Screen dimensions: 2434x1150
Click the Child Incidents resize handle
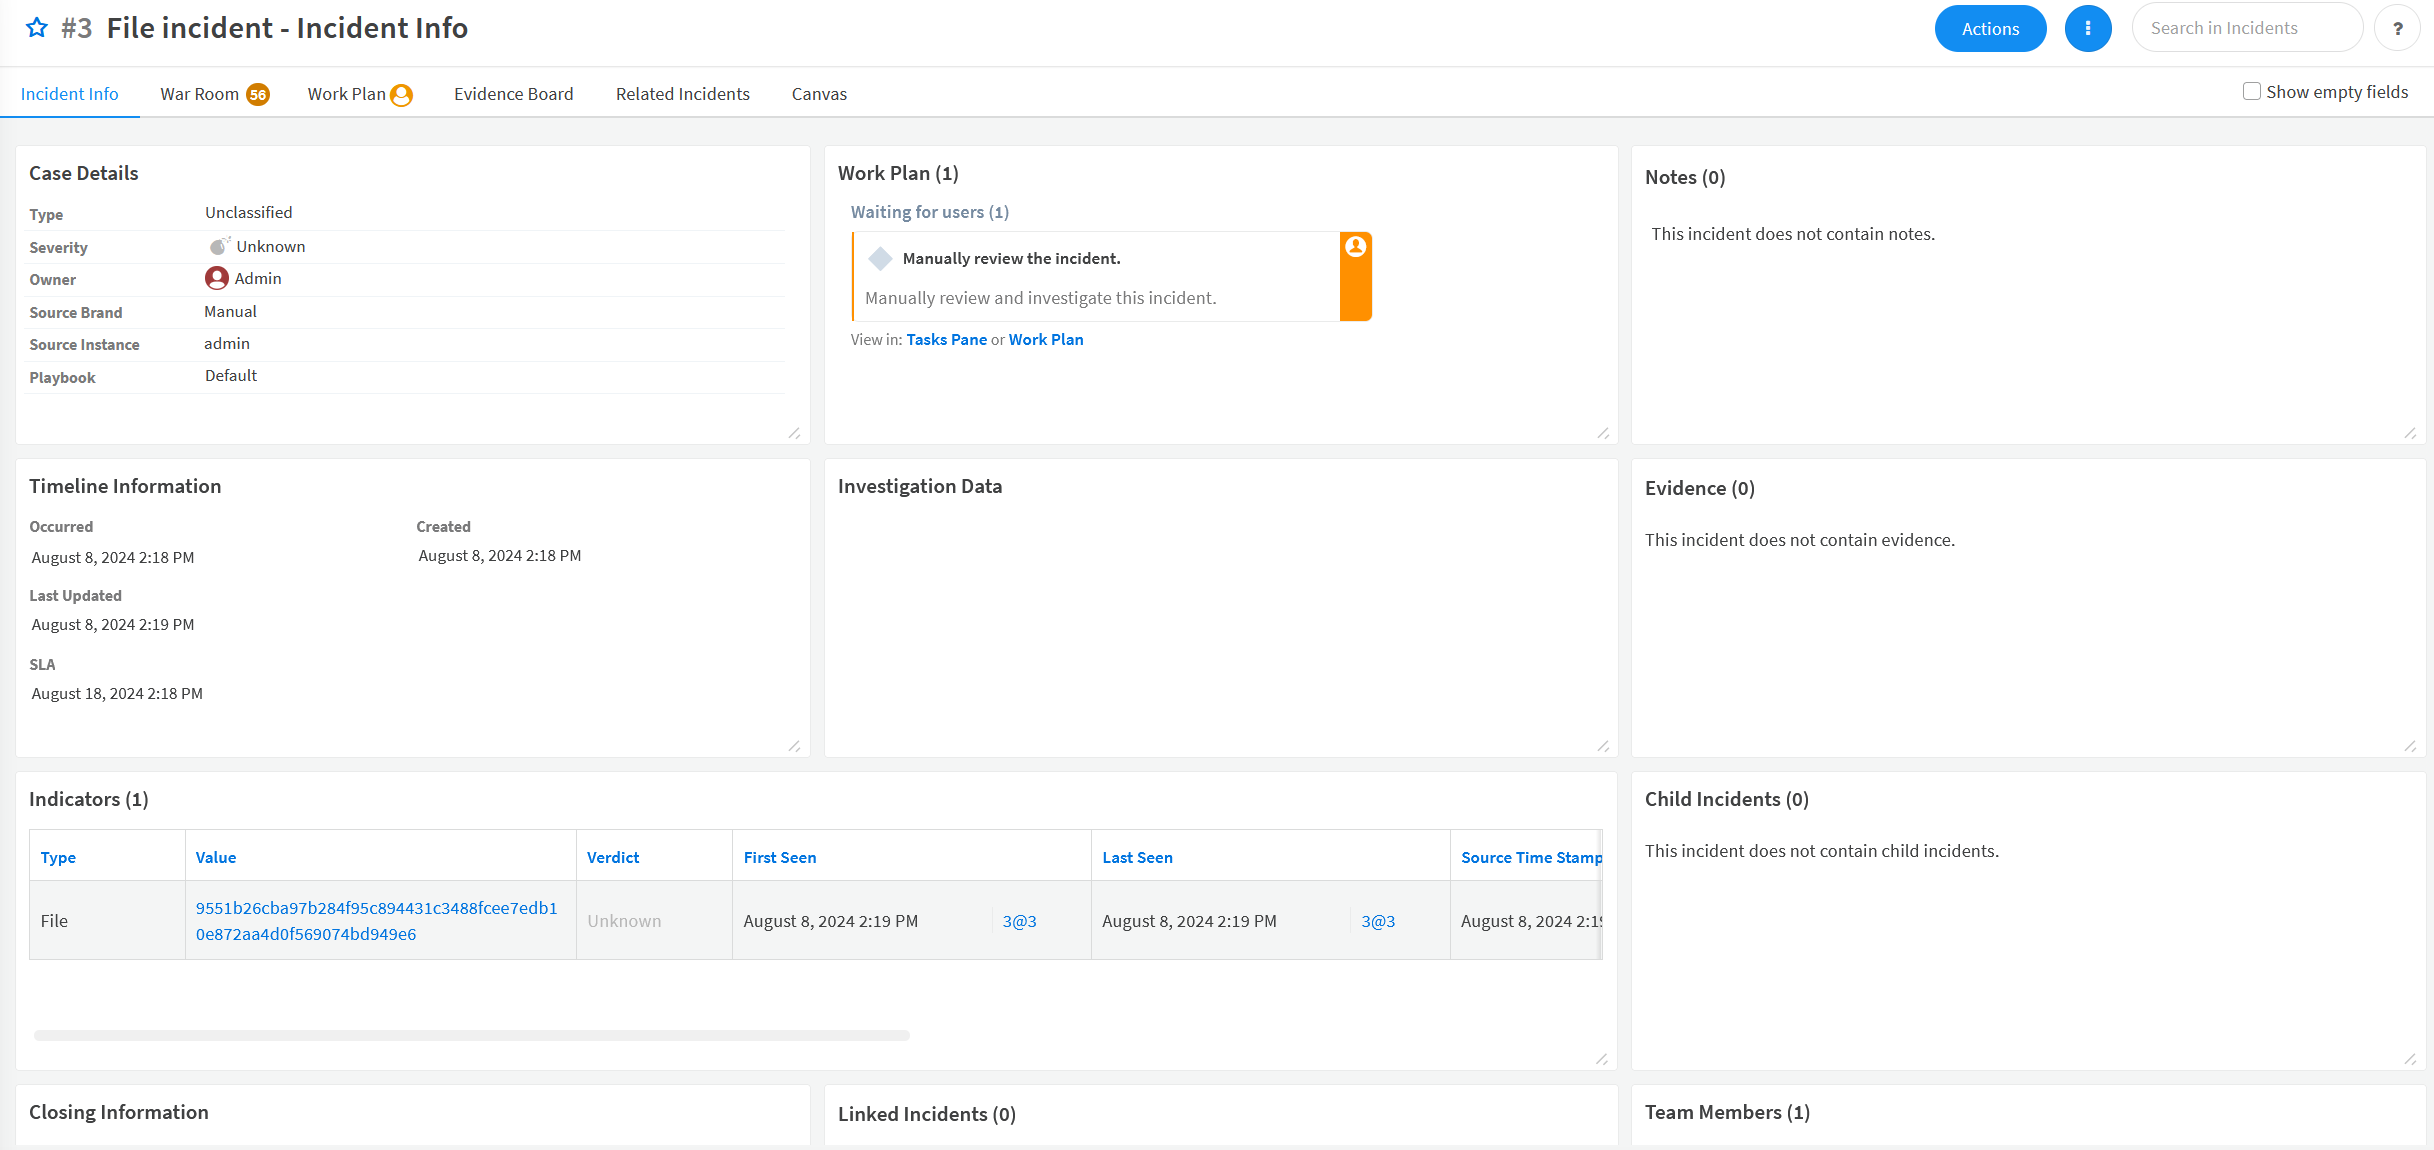coord(2410,1059)
